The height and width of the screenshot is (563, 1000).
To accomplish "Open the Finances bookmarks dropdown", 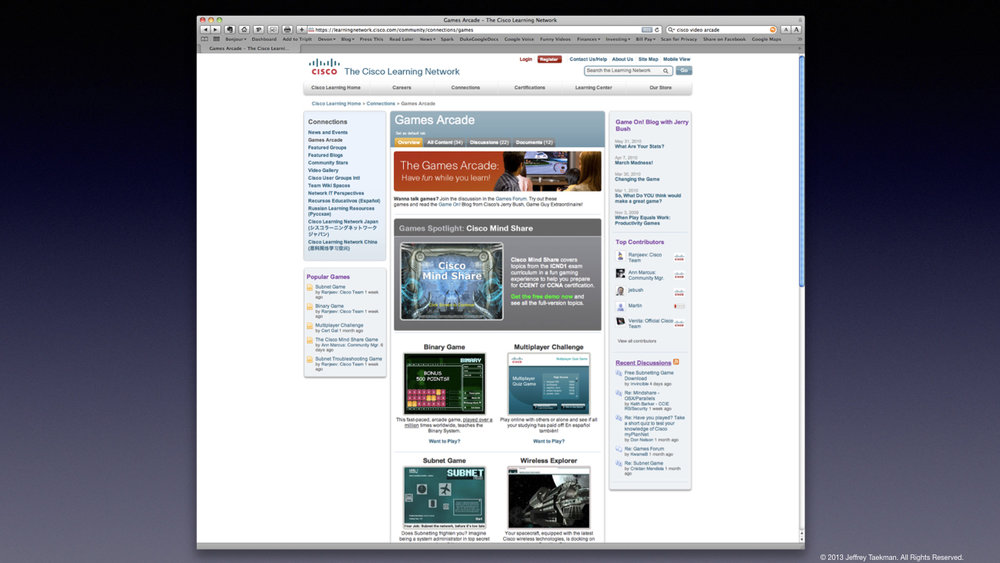I will [x=588, y=39].
